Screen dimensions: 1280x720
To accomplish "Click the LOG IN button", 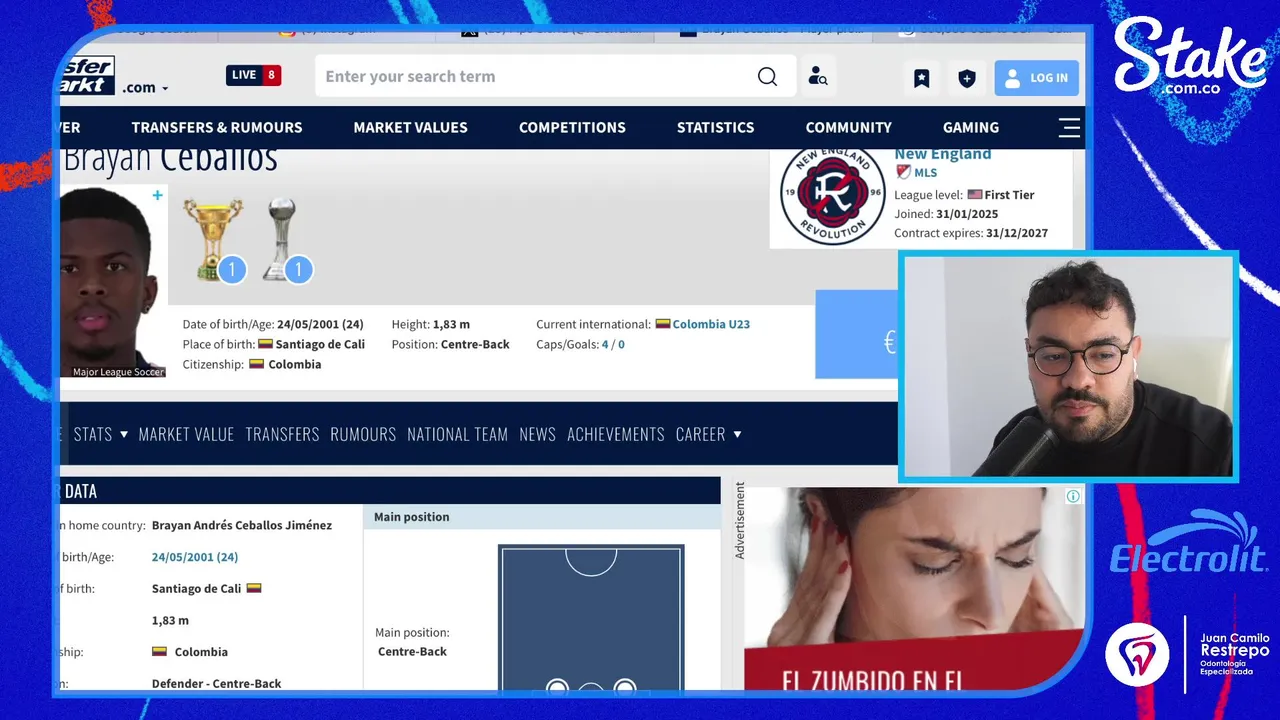I will [x=1036, y=78].
